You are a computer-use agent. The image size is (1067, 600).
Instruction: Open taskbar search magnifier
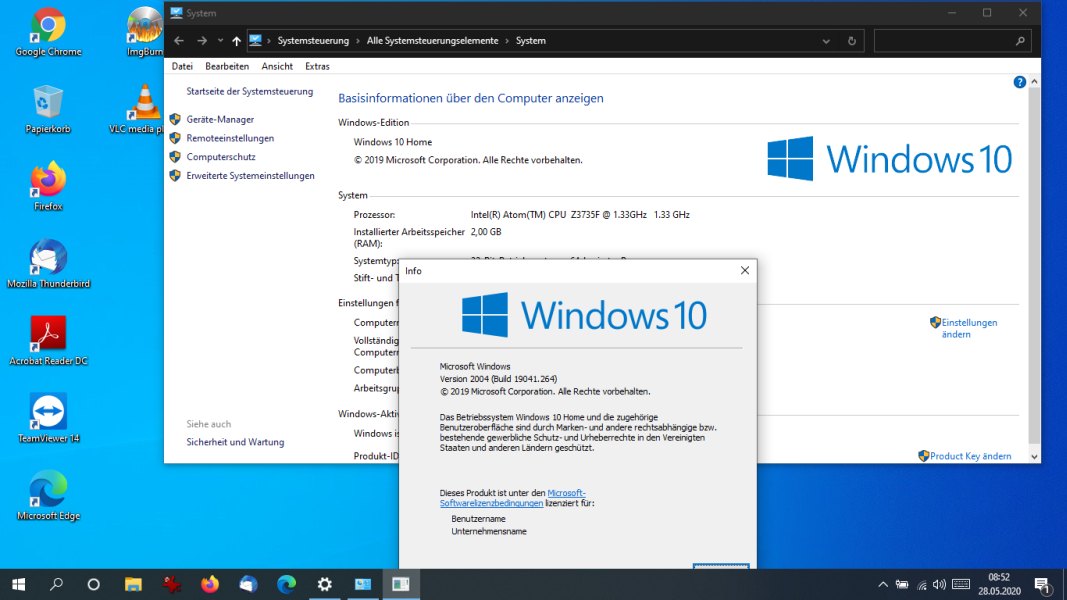(x=56, y=584)
